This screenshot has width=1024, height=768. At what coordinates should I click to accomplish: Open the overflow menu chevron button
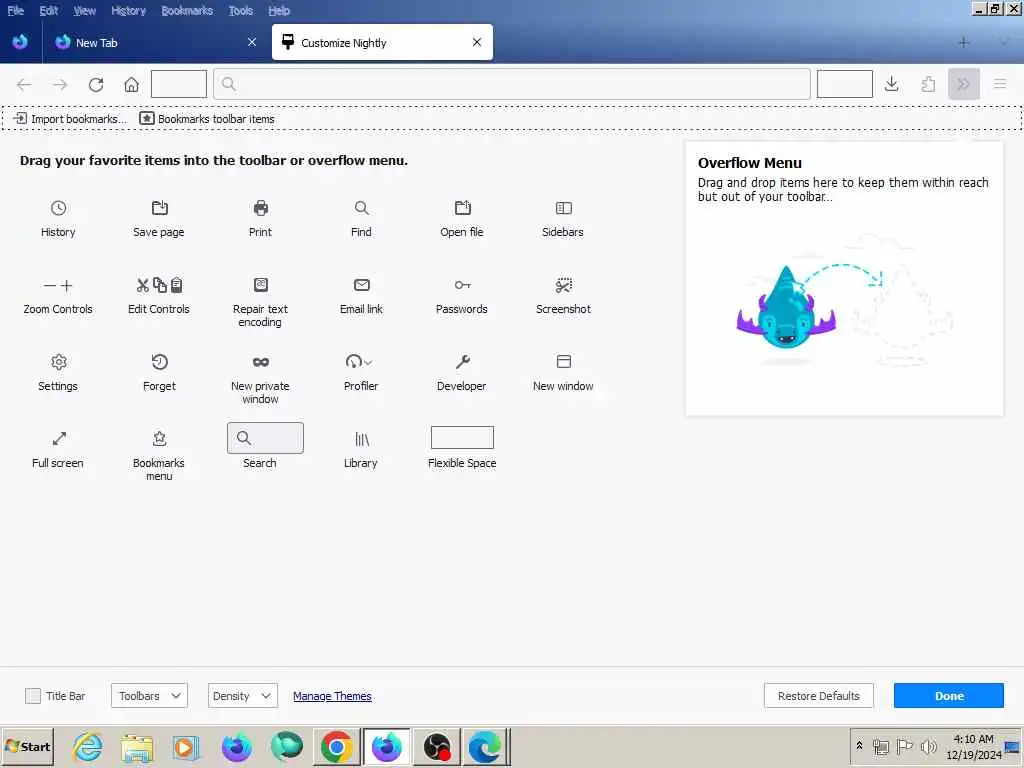(x=963, y=84)
